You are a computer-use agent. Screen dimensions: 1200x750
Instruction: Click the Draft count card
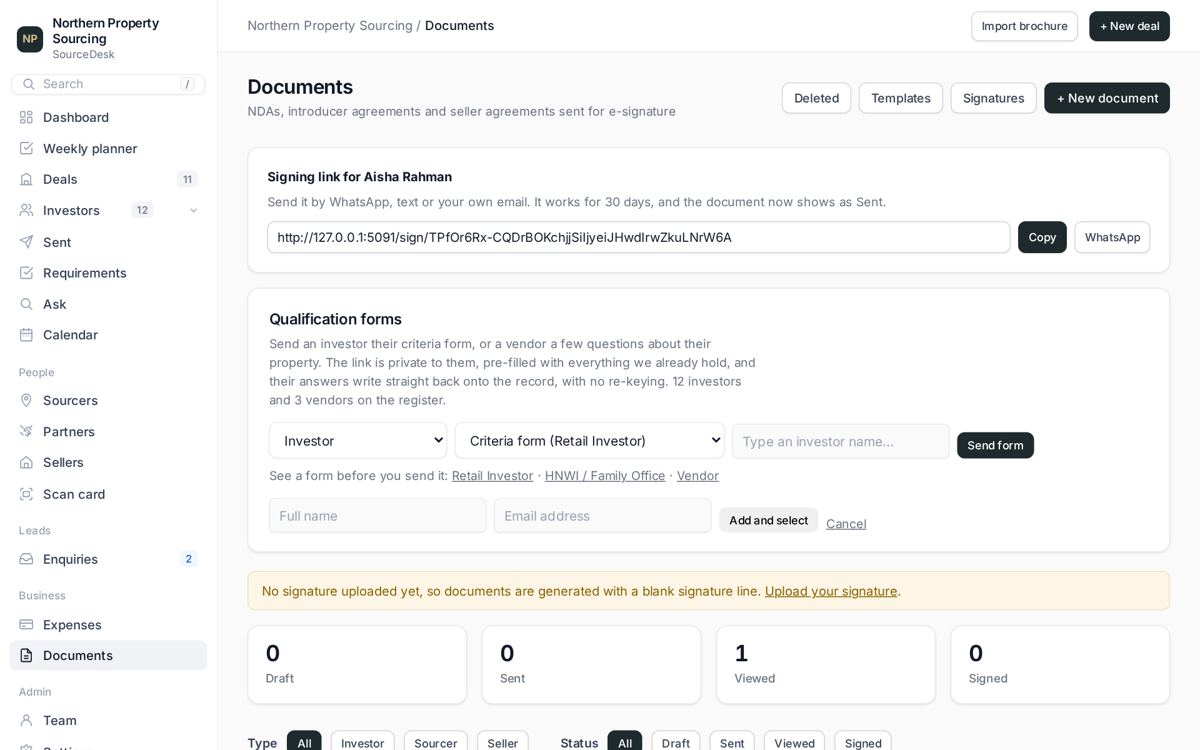pyautogui.click(x=357, y=665)
